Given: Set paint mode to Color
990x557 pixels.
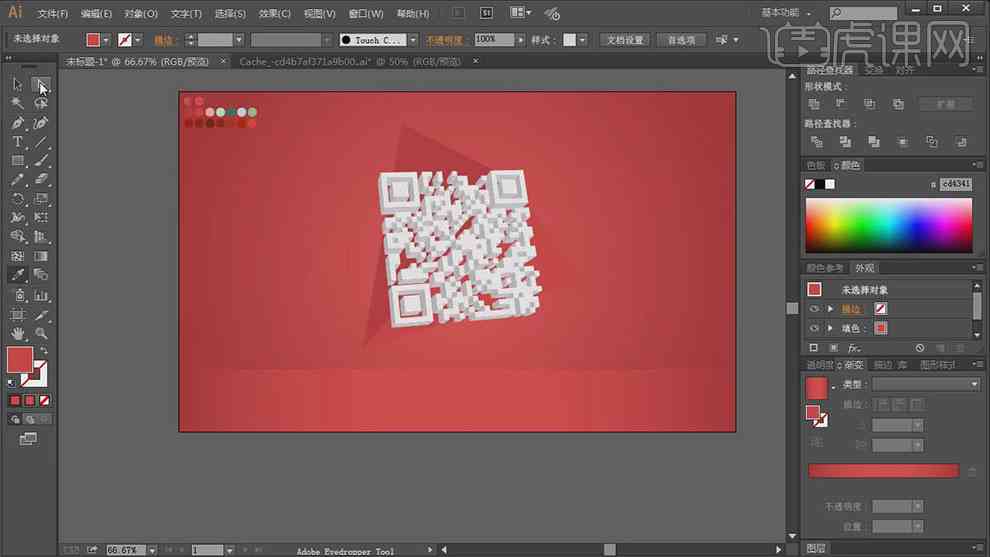Looking at the screenshot, I should click(x=15, y=400).
